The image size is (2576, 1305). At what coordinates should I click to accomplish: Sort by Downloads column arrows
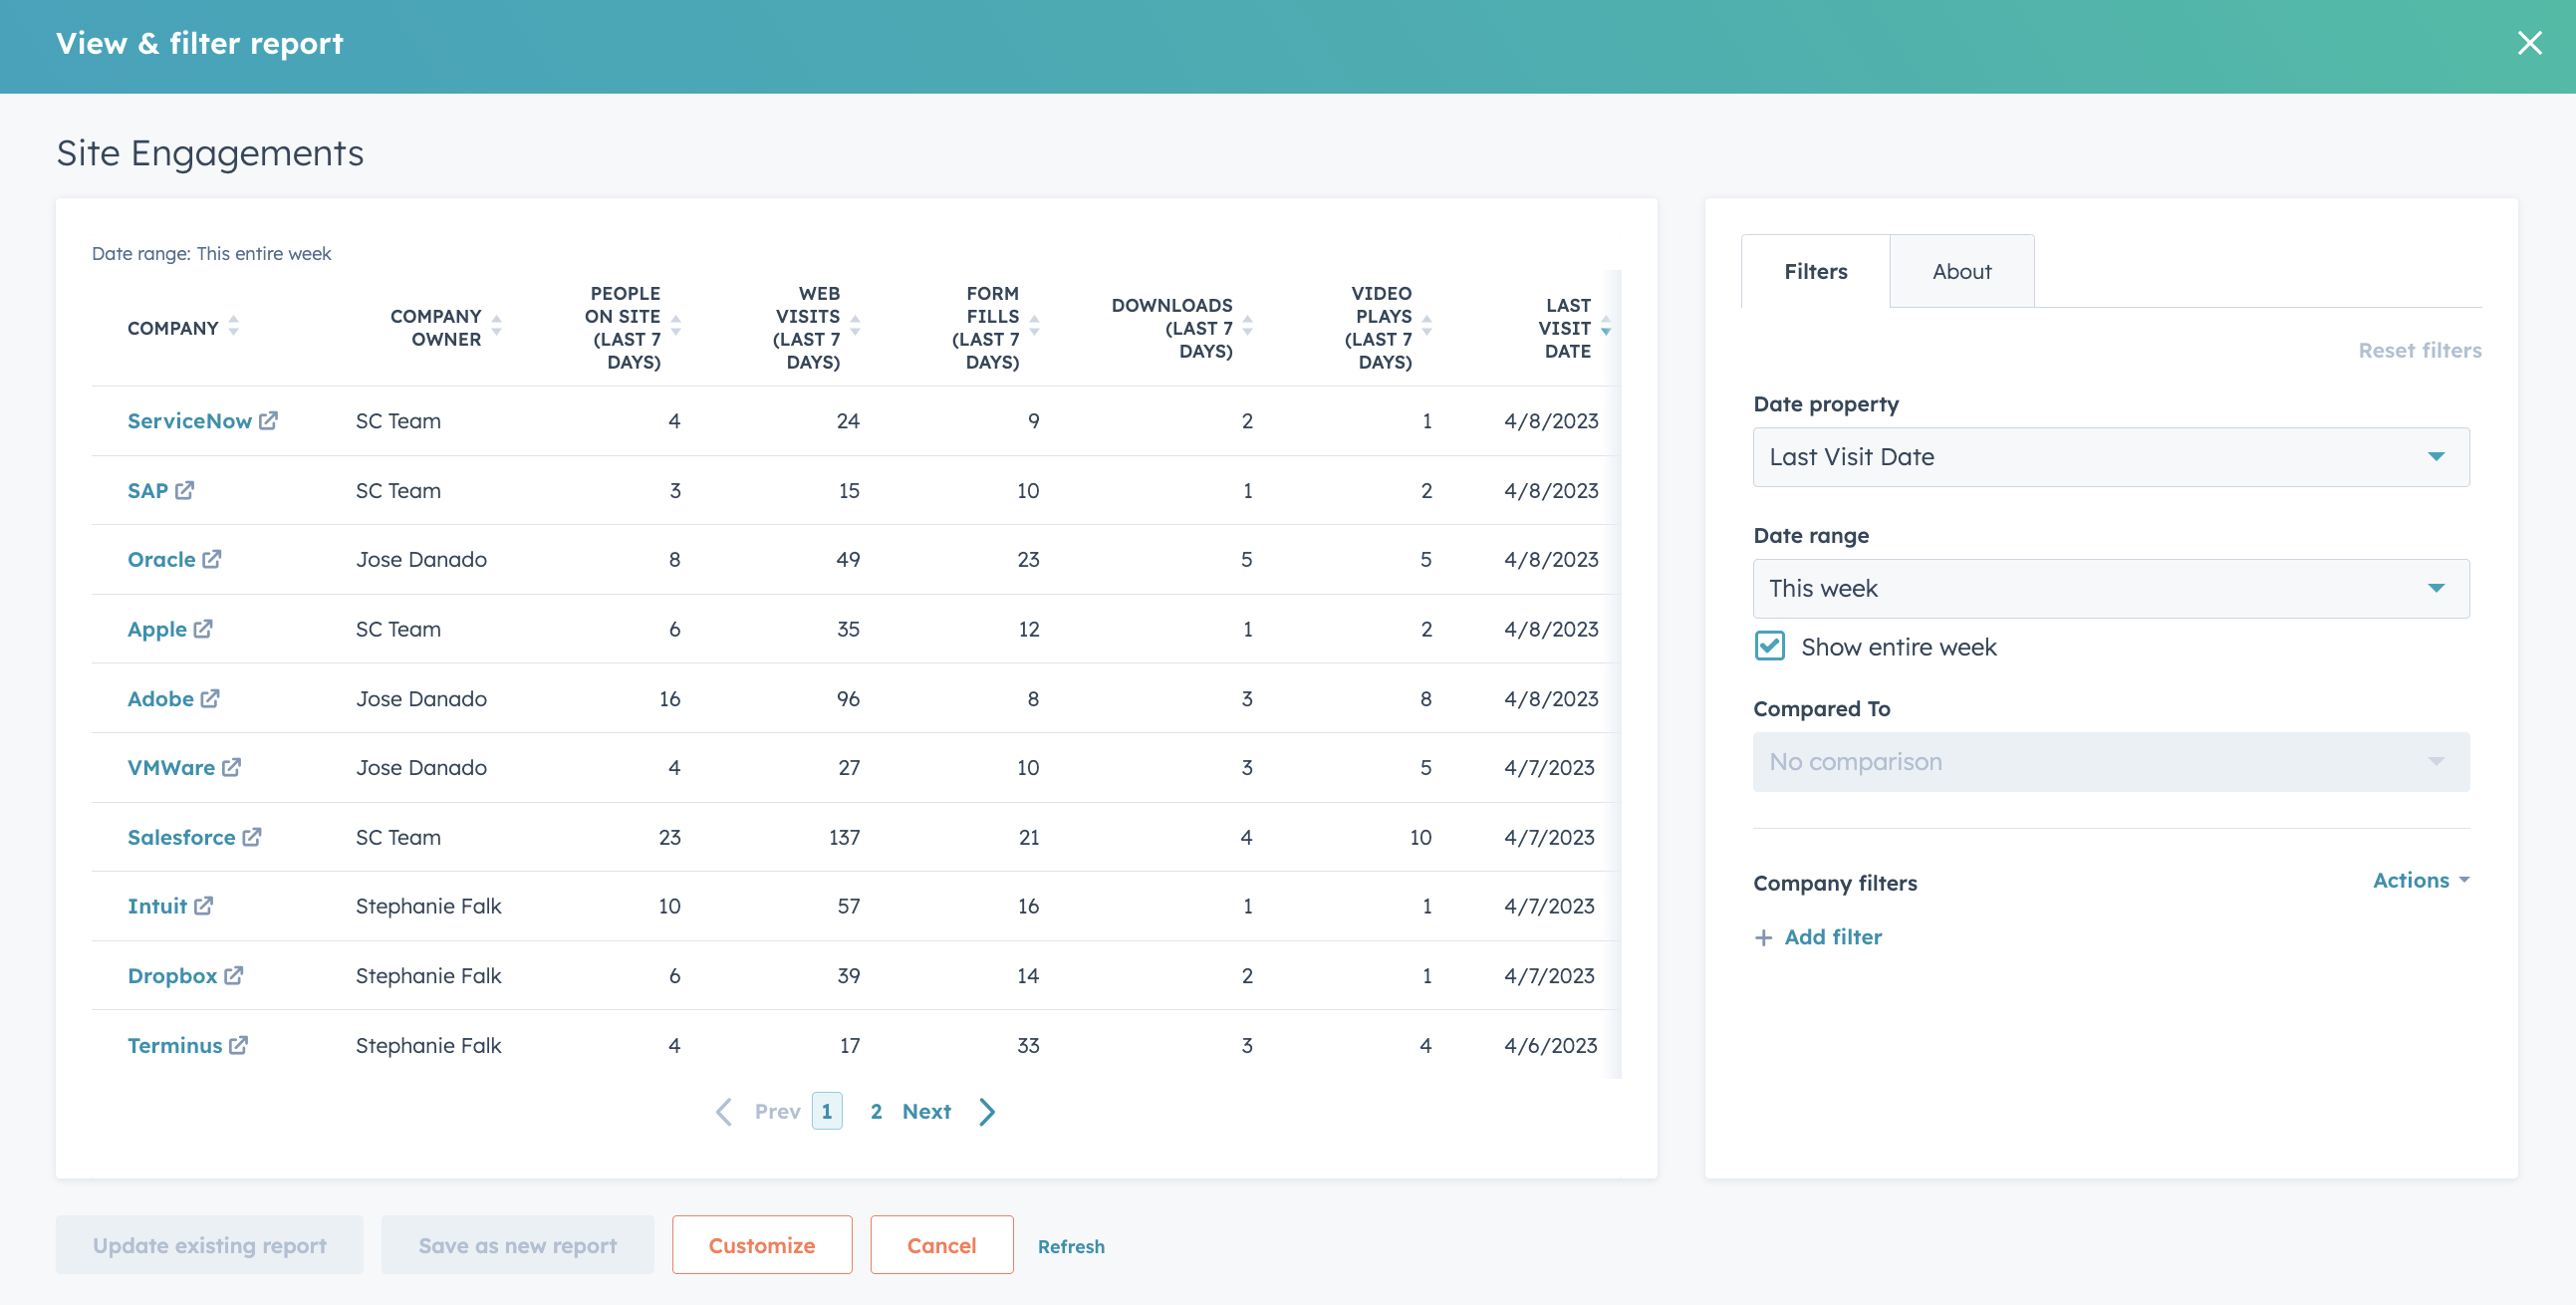tap(1247, 325)
